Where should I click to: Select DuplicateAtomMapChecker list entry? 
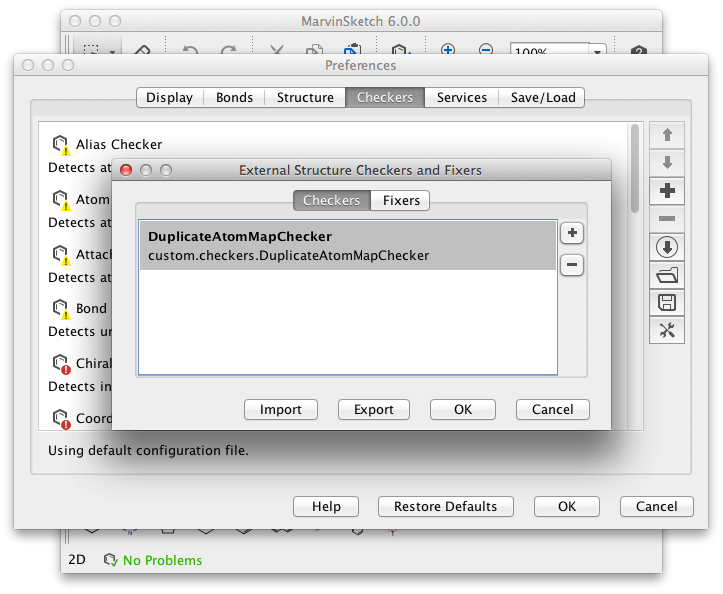point(346,246)
